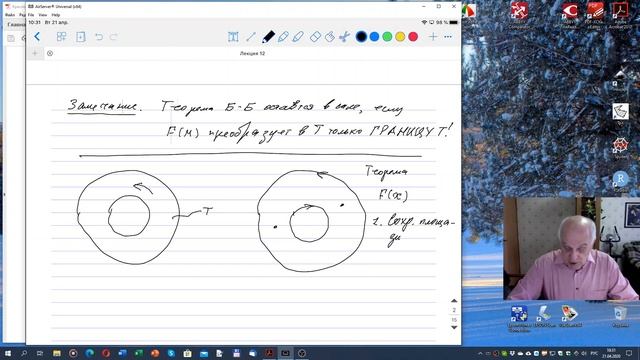The width and height of the screenshot is (640, 360).
Task: Open PowerPoint from the taskbar
Action: click(155, 353)
